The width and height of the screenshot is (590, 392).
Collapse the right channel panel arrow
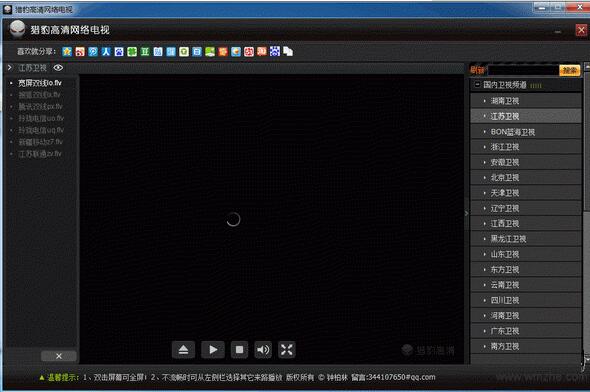467,213
